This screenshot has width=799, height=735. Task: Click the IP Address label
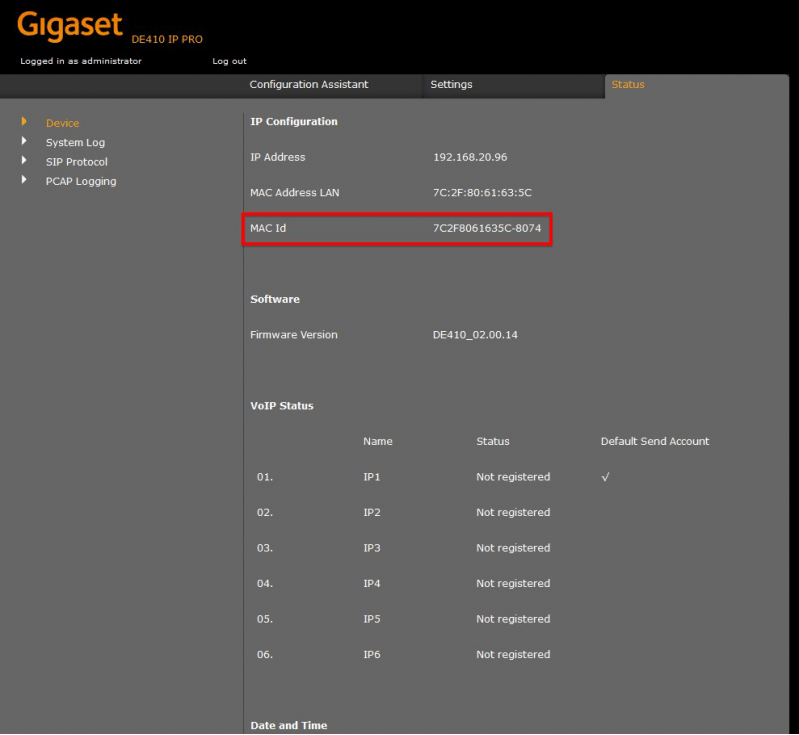point(278,158)
